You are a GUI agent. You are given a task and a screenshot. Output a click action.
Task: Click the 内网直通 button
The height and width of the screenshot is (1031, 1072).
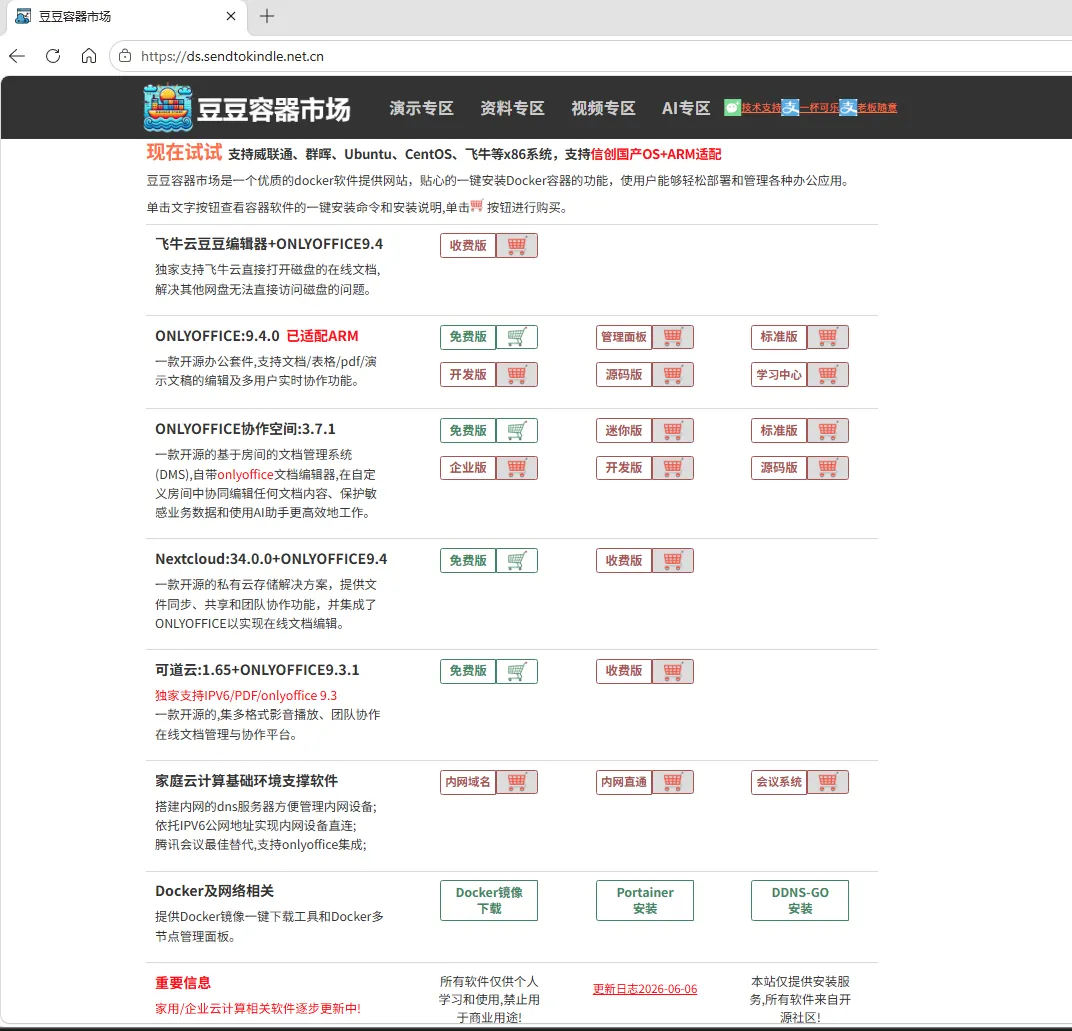624,782
